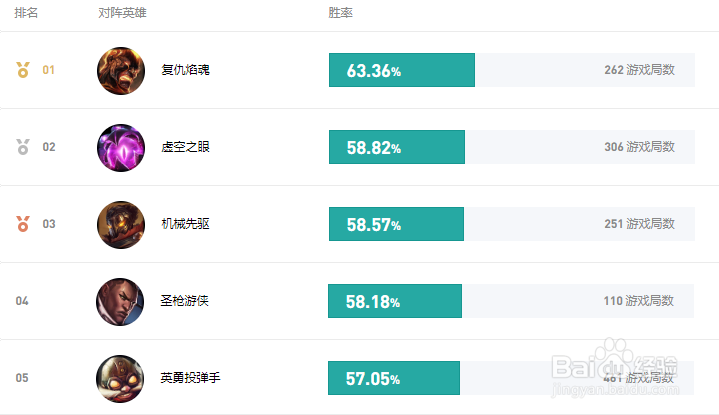Click the silver medal icon for rank 02
The width and height of the screenshot is (719, 415).
(x=23, y=147)
